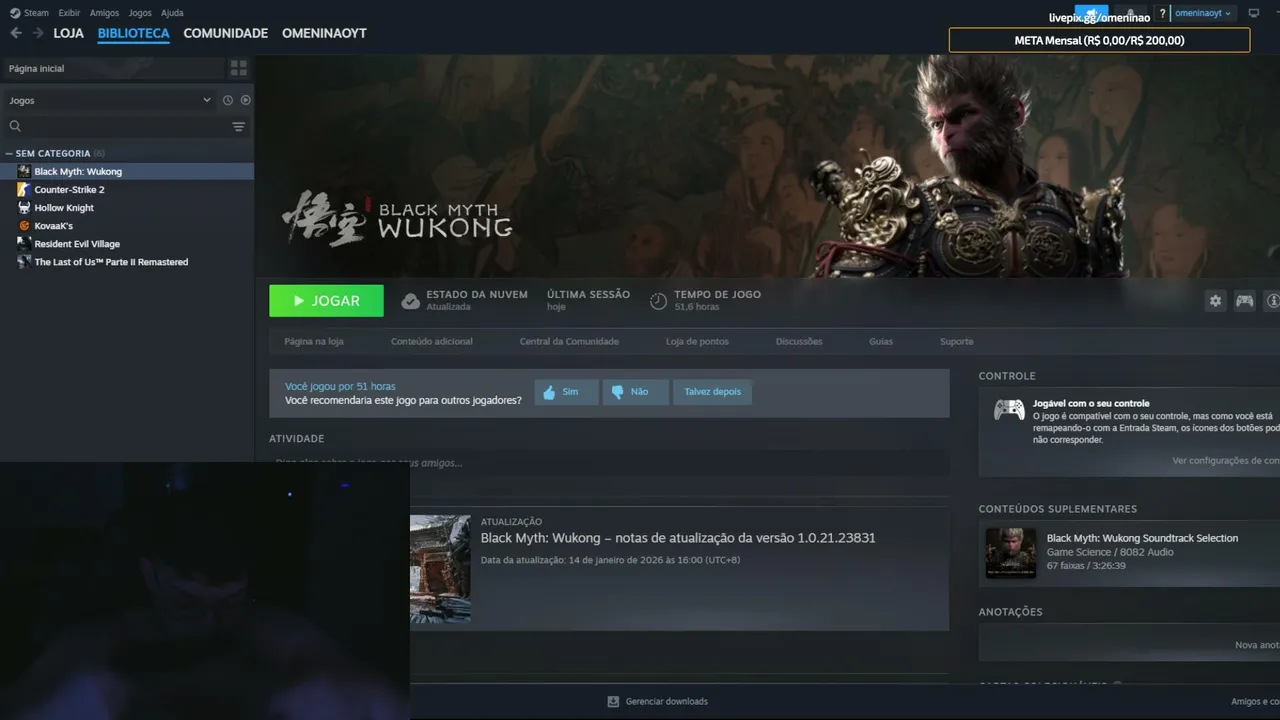Click the gamepad icon in Controle panel
Image resolution: width=1280 pixels, height=720 pixels.
(x=1008, y=410)
